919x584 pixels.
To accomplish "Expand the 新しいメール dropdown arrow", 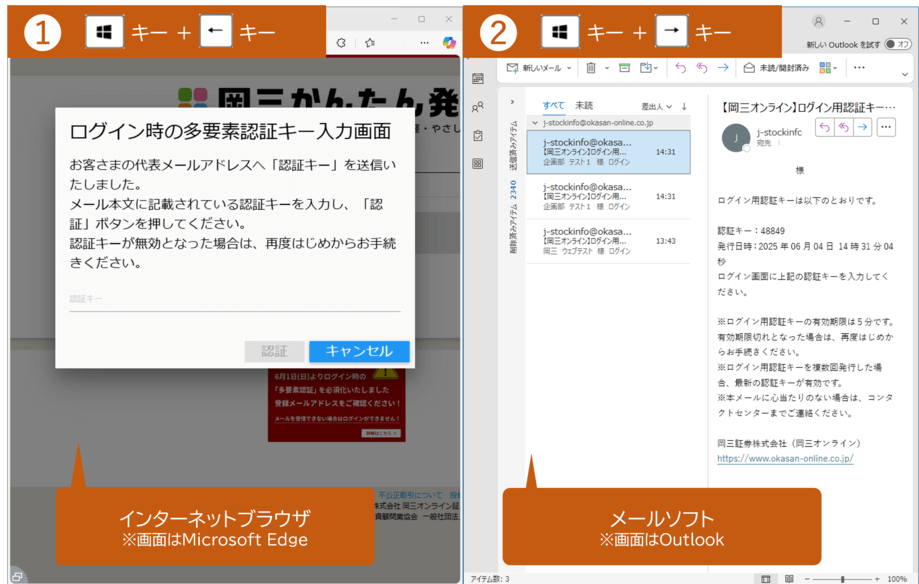I will click(x=569, y=68).
